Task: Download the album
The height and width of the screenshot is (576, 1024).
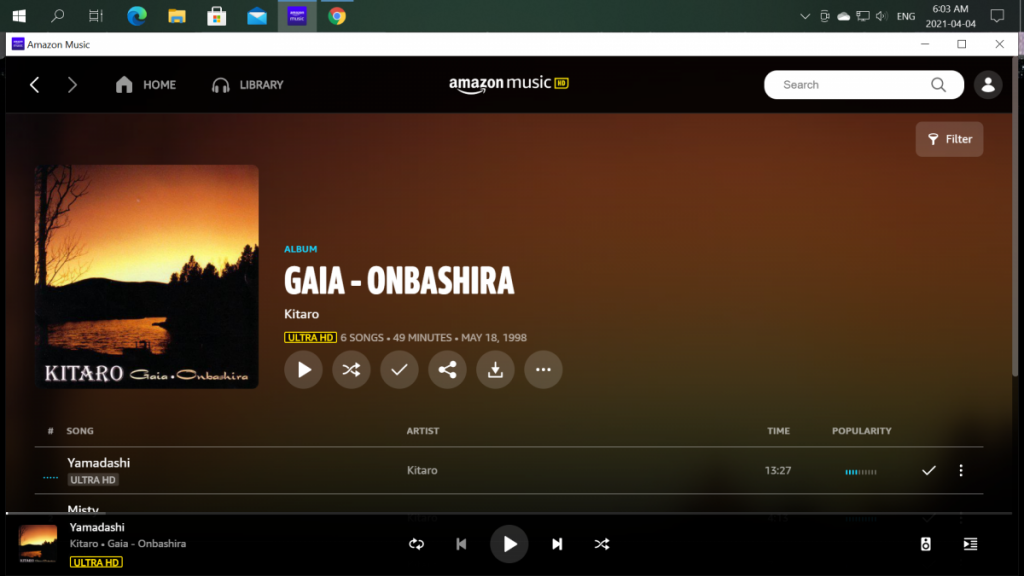Action: click(495, 370)
